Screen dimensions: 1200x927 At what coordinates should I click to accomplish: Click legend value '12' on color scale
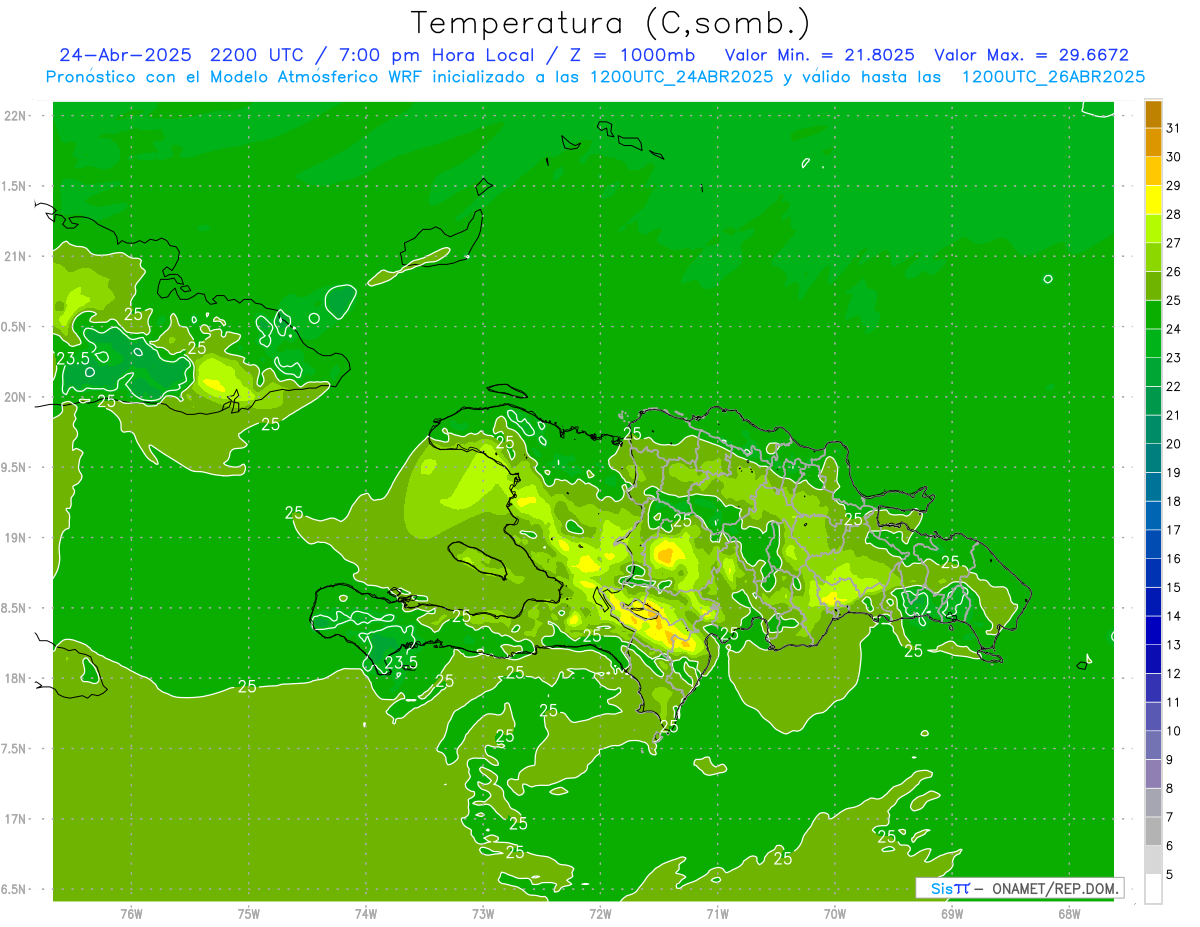tap(1174, 673)
